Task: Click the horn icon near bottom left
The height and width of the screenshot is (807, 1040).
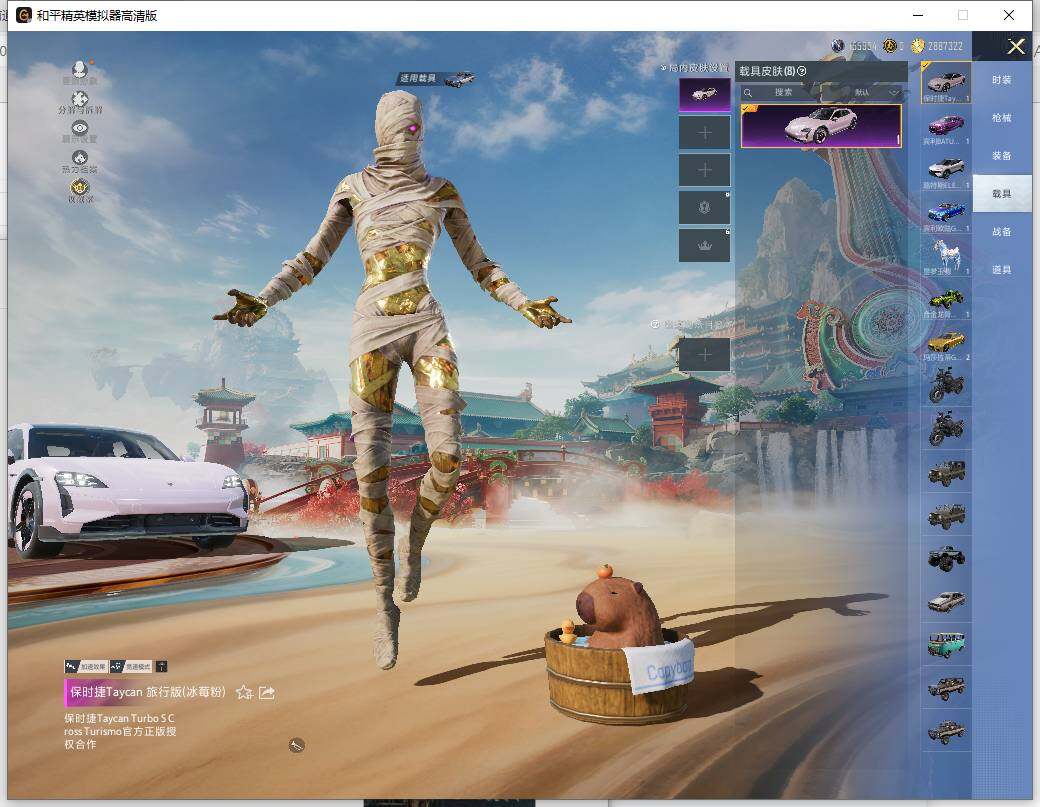Action: pos(296,745)
